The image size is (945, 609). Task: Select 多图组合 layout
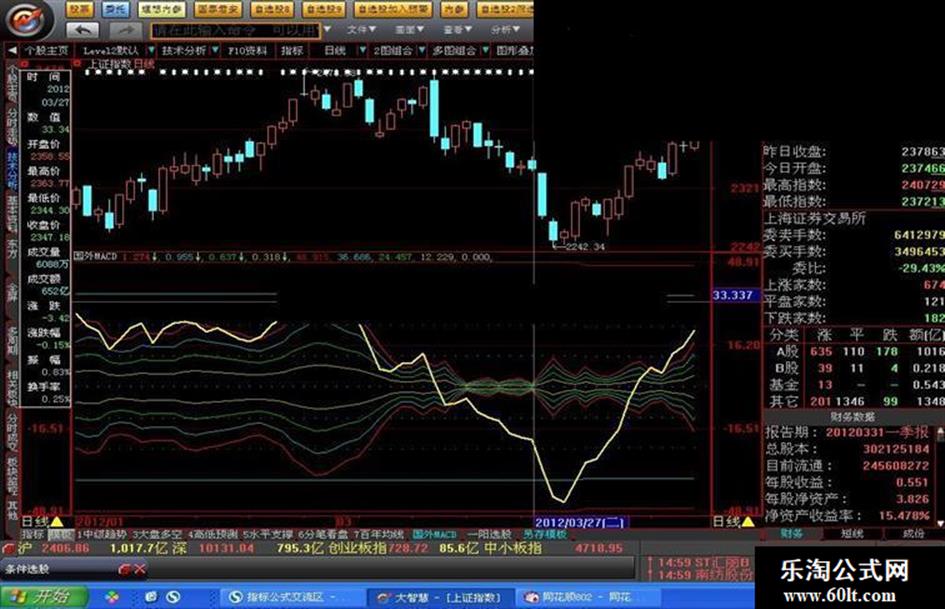[454, 51]
